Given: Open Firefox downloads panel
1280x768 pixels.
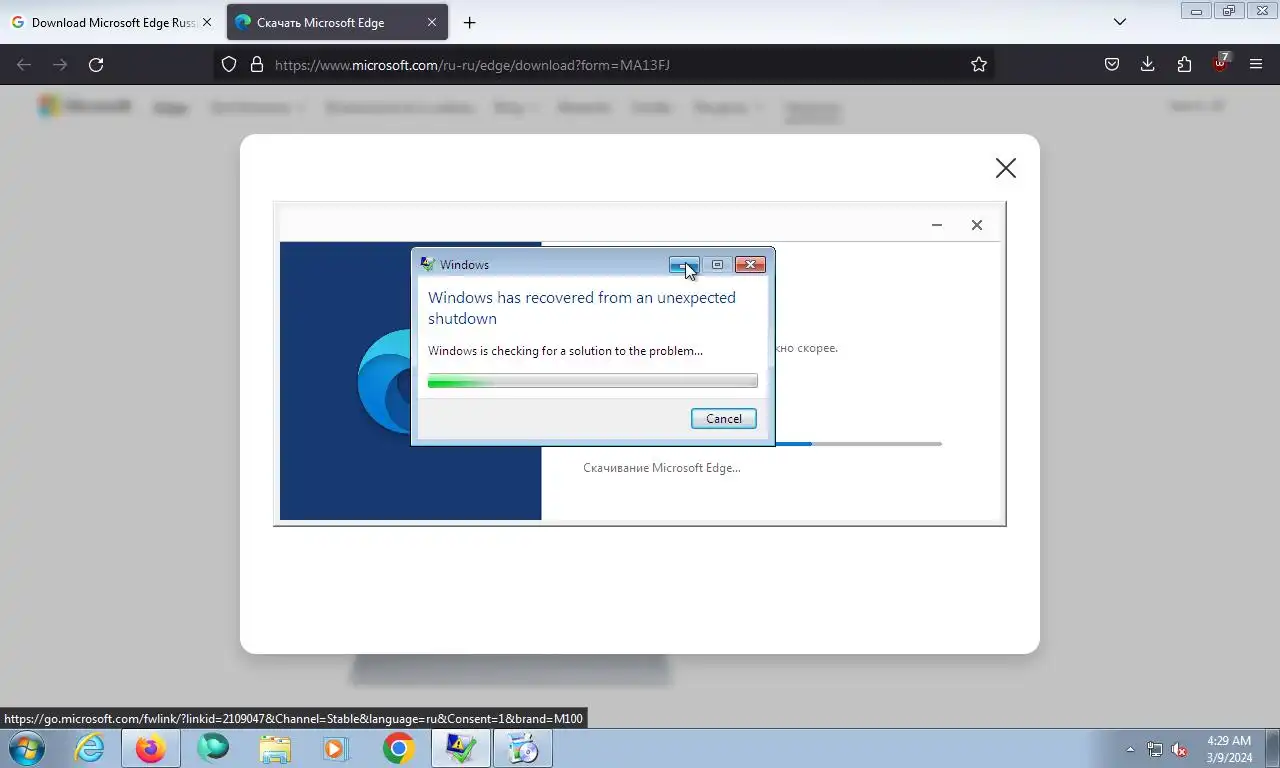Looking at the screenshot, I should coord(1148,64).
